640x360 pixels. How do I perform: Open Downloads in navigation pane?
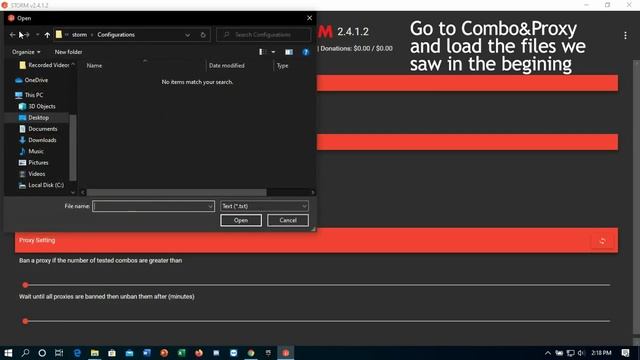(38, 140)
